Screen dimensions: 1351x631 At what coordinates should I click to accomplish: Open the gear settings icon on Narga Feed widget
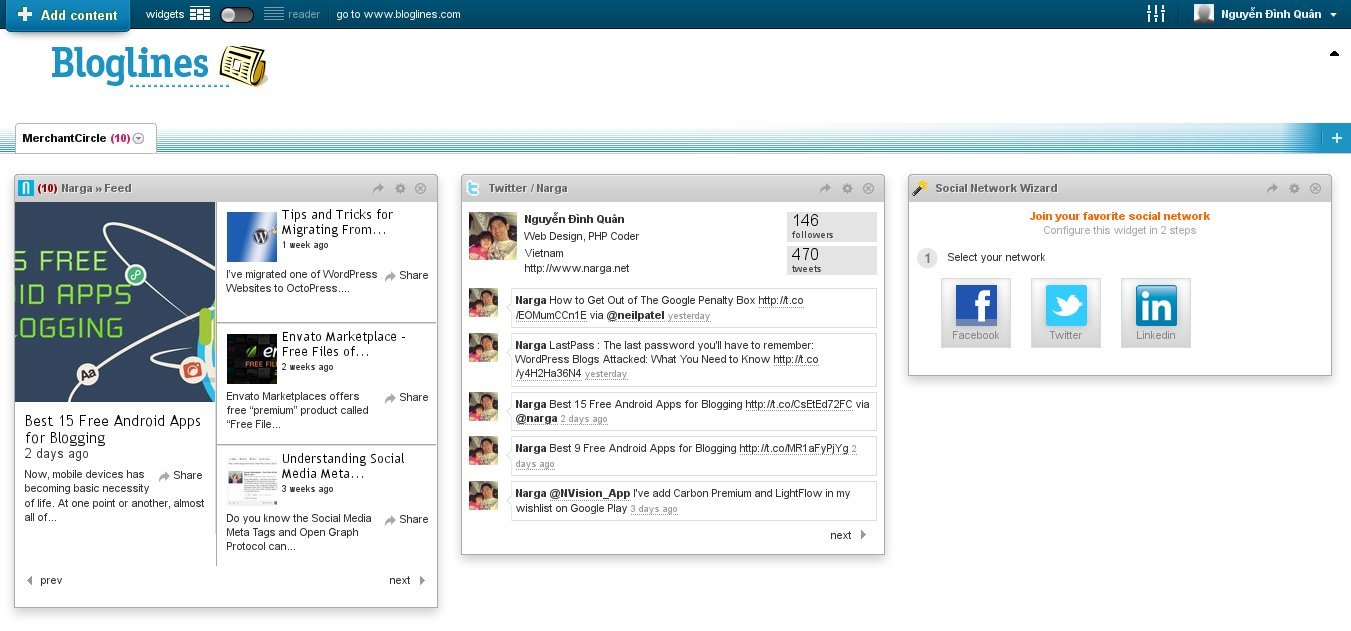399,187
